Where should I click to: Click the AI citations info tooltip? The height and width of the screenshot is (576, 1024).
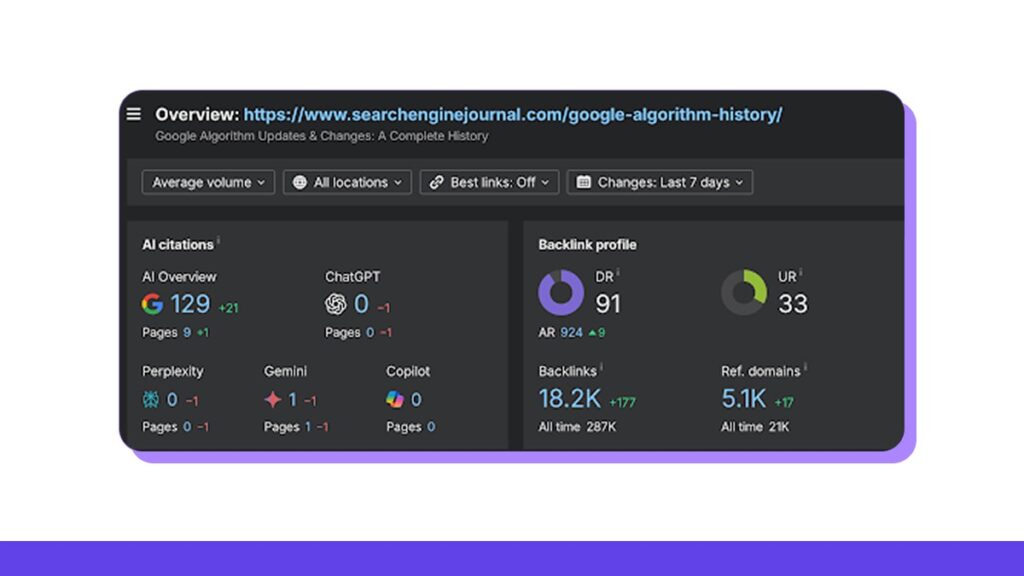click(219, 239)
